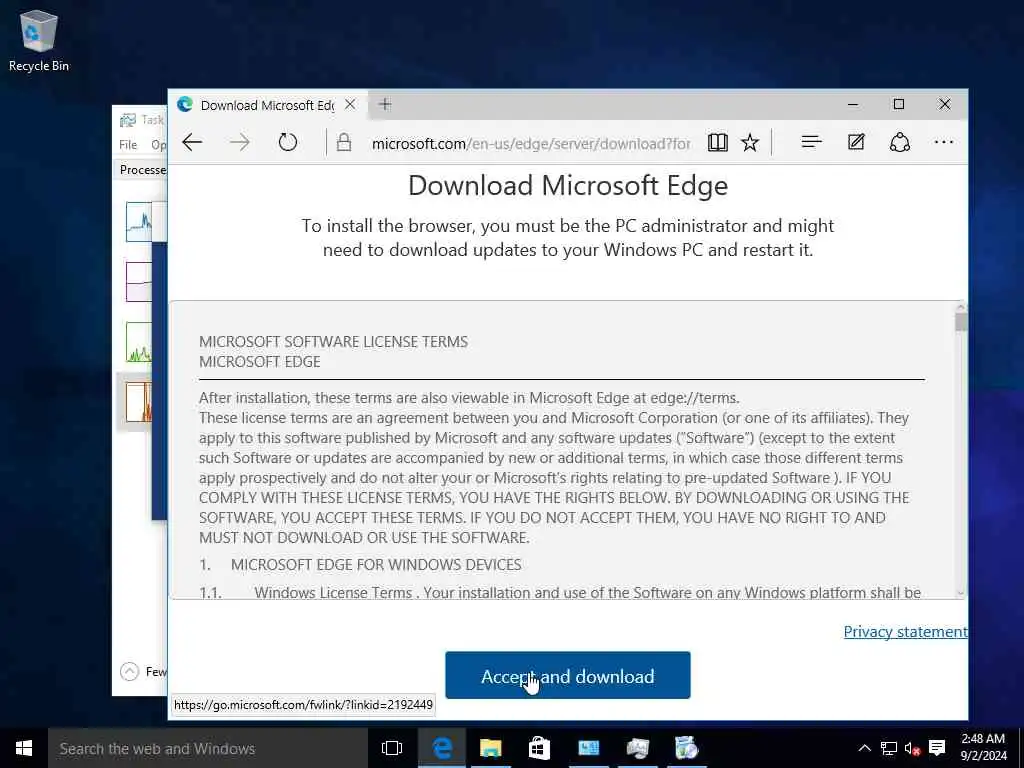The height and width of the screenshot is (768, 1024).
Task: Minimize the Edge browser window
Action: click(853, 104)
